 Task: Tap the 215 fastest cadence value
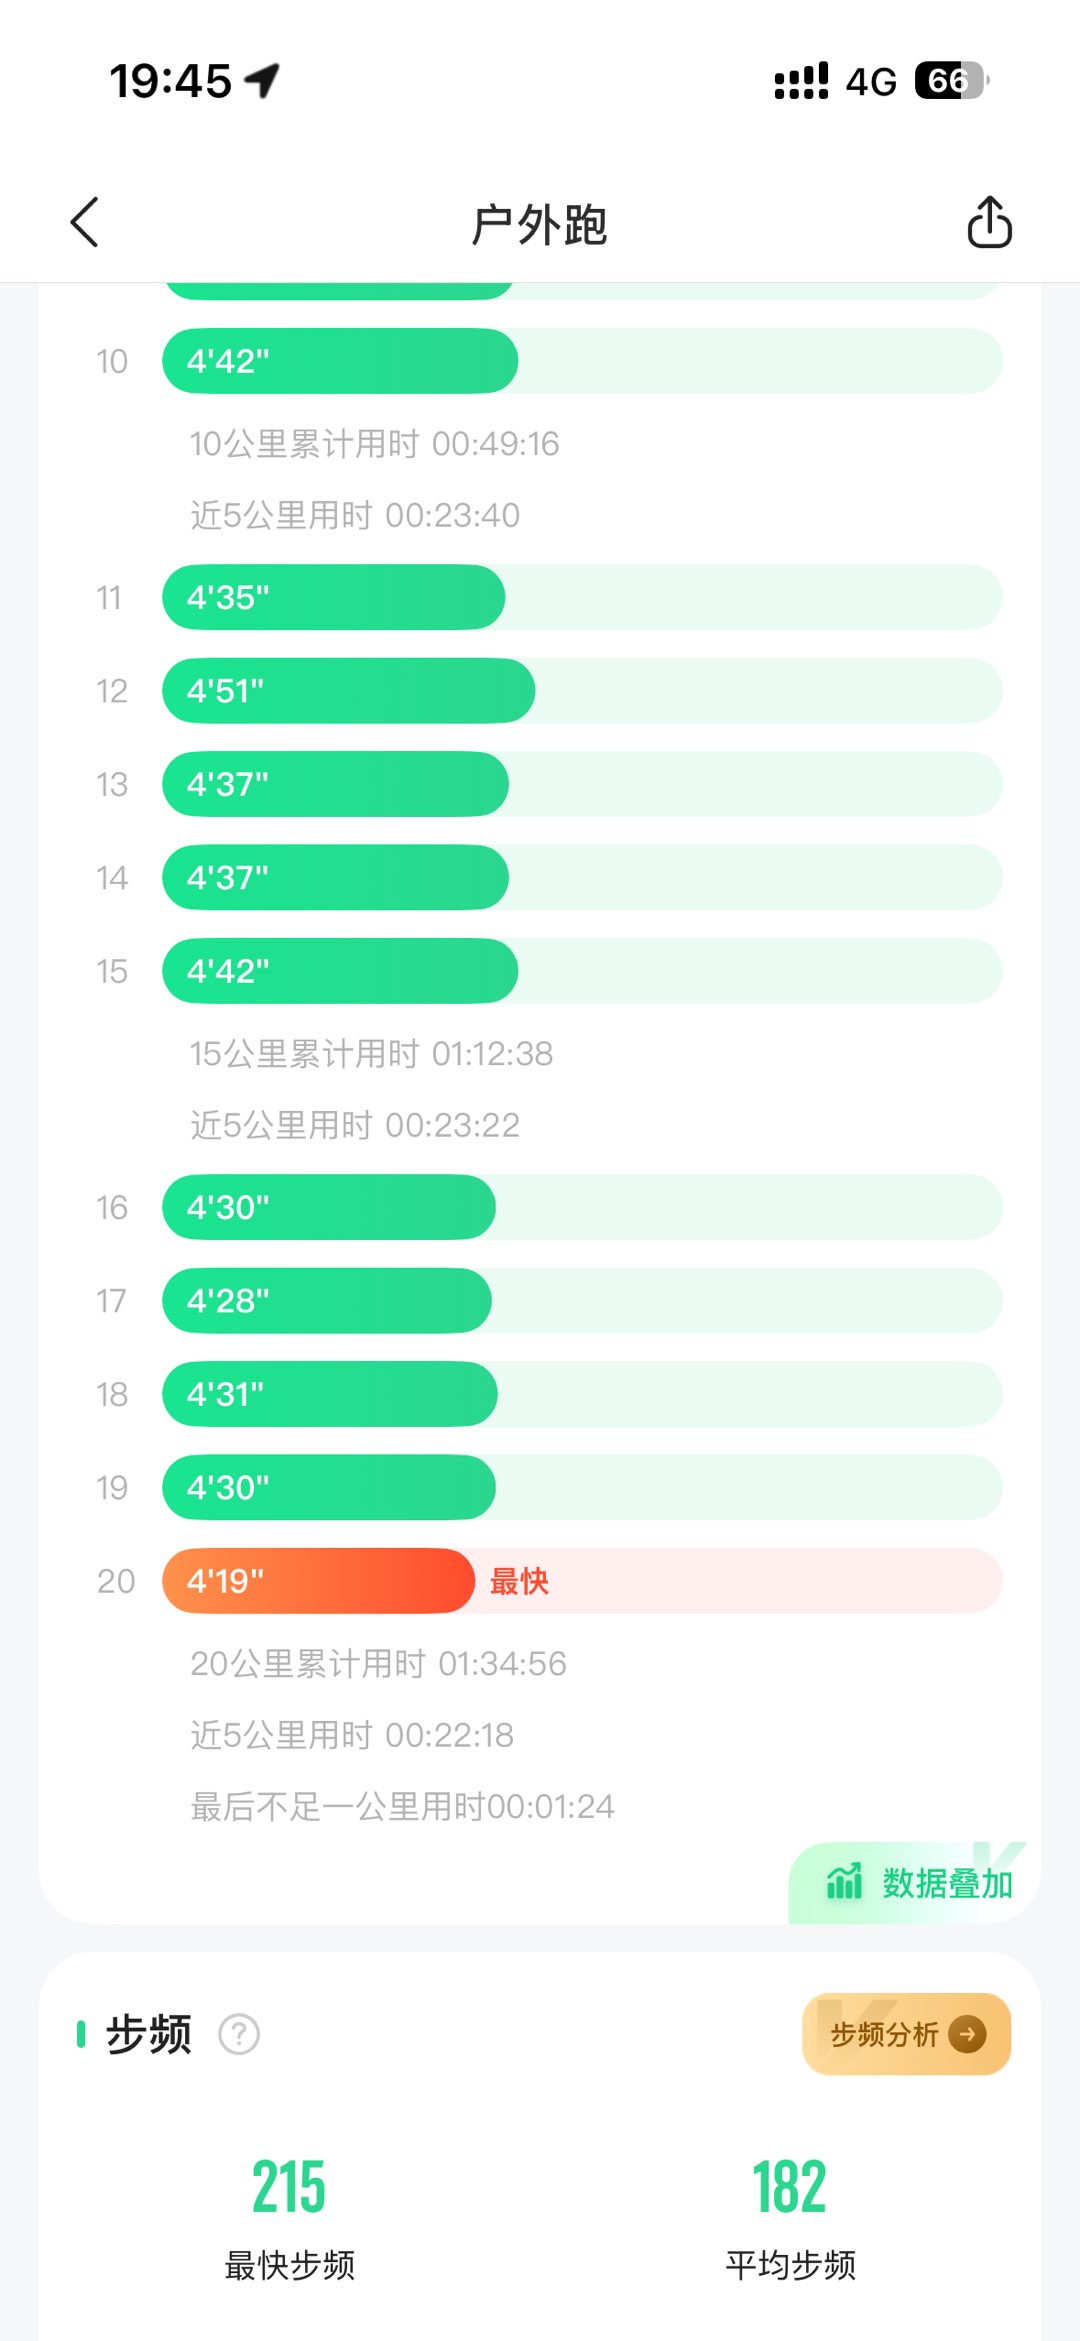[x=289, y=2187]
